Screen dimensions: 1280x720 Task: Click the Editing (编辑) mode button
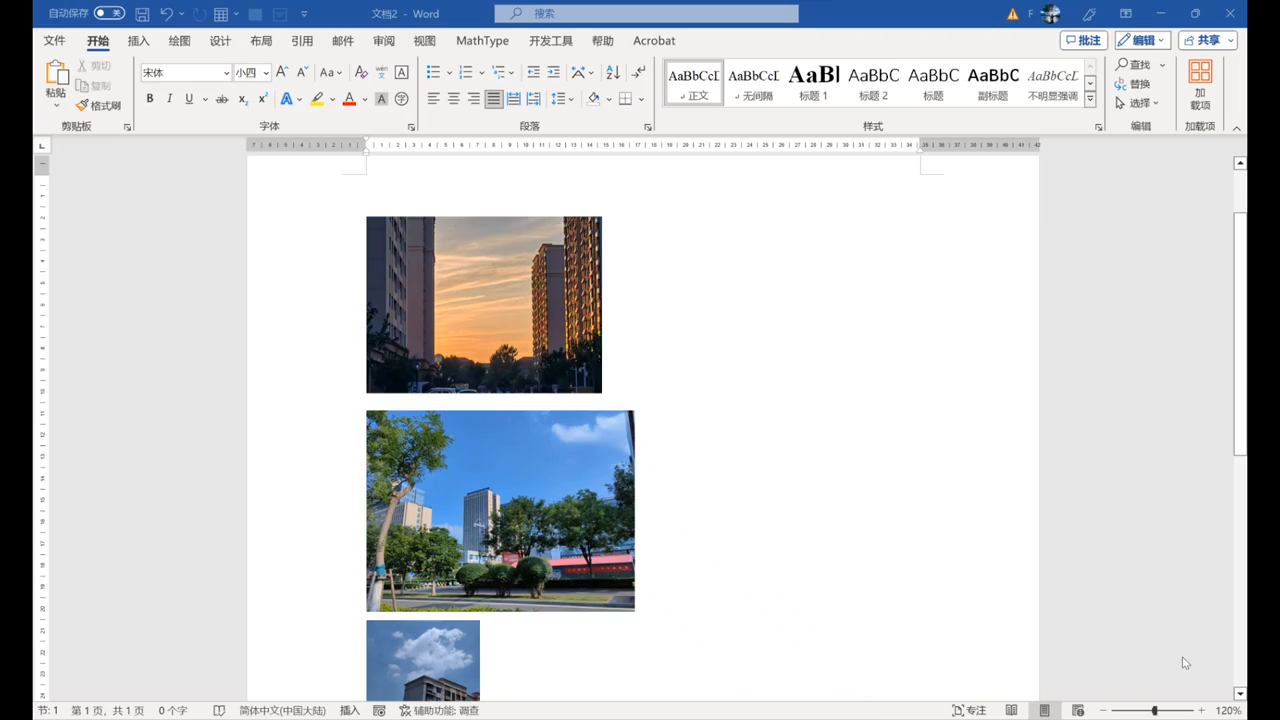1143,40
